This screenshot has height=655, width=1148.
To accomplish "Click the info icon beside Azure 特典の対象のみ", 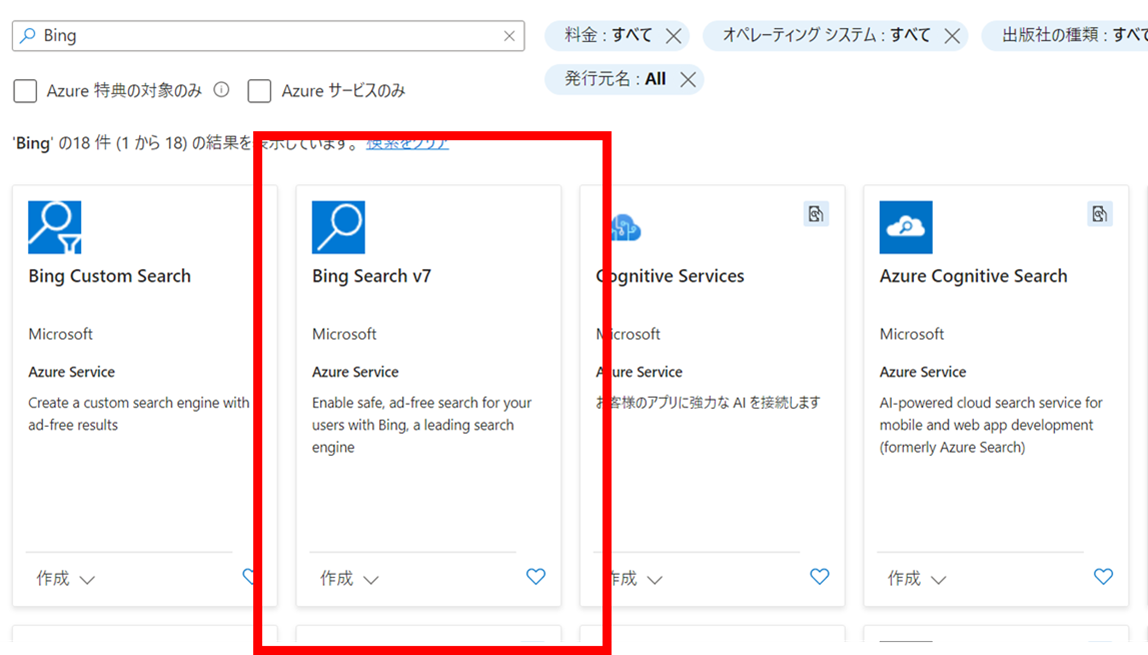I will [221, 89].
